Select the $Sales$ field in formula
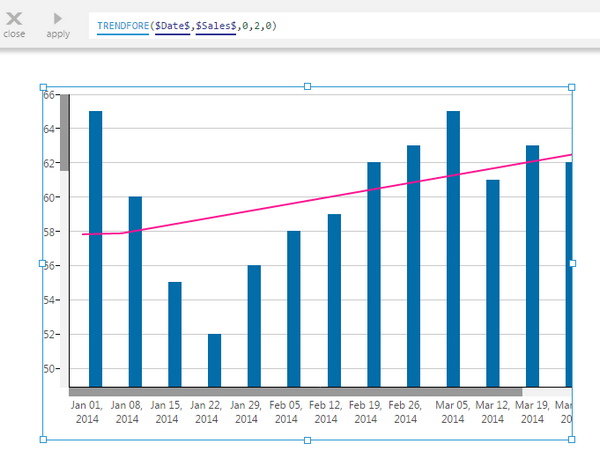The width and height of the screenshot is (600, 459). [216, 26]
